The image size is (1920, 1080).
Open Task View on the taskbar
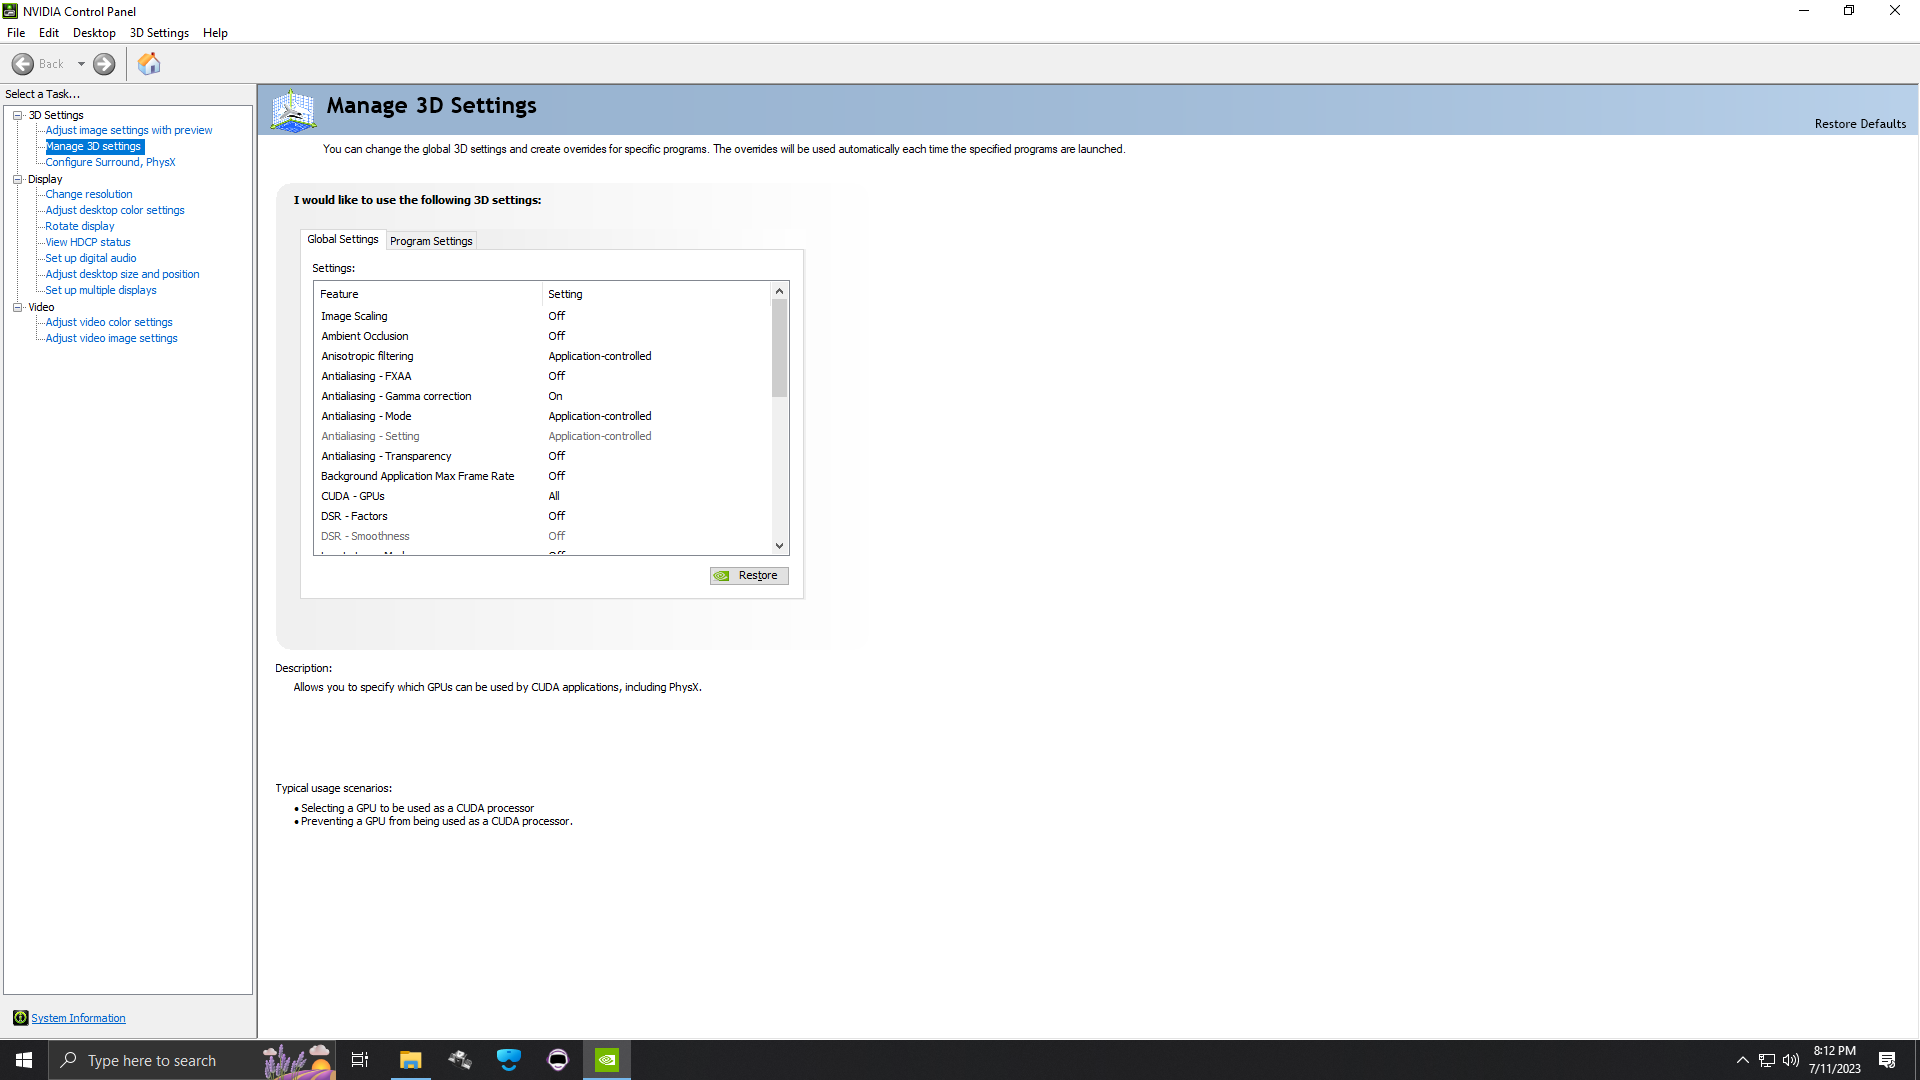coord(360,1060)
